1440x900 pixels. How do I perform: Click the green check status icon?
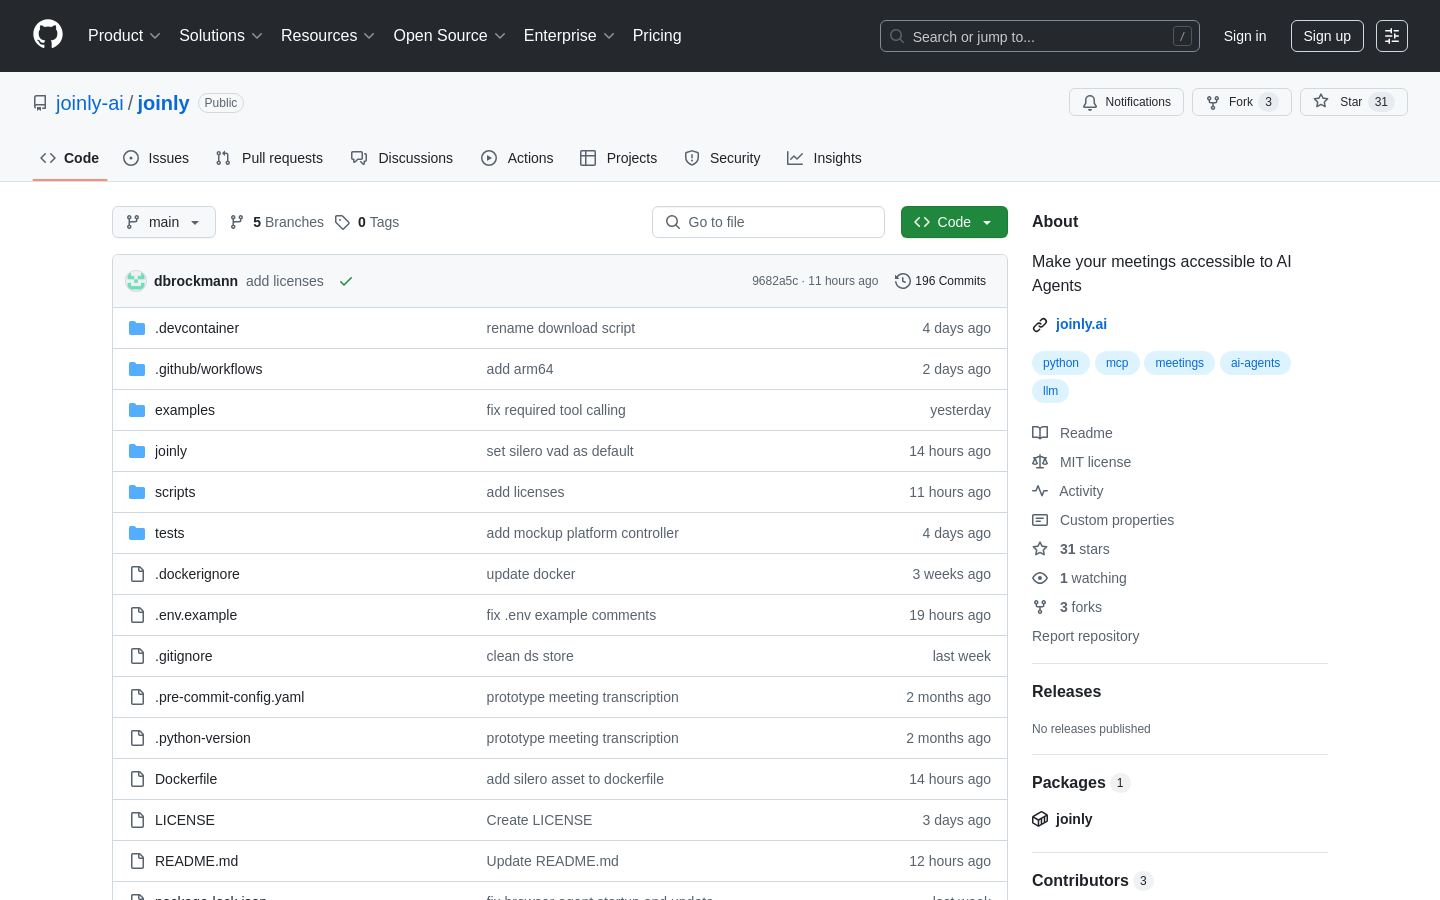point(346,281)
